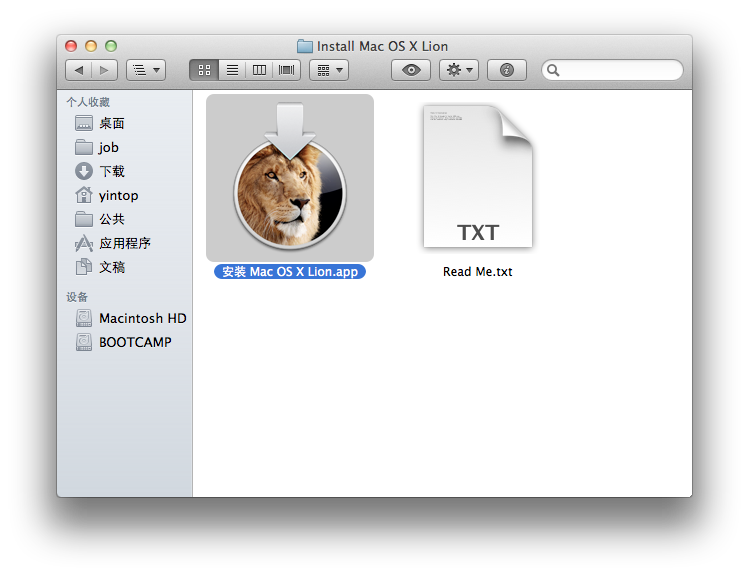Open the path list dropdown
Viewport: 749px width, 576px height.
(x=146, y=70)
